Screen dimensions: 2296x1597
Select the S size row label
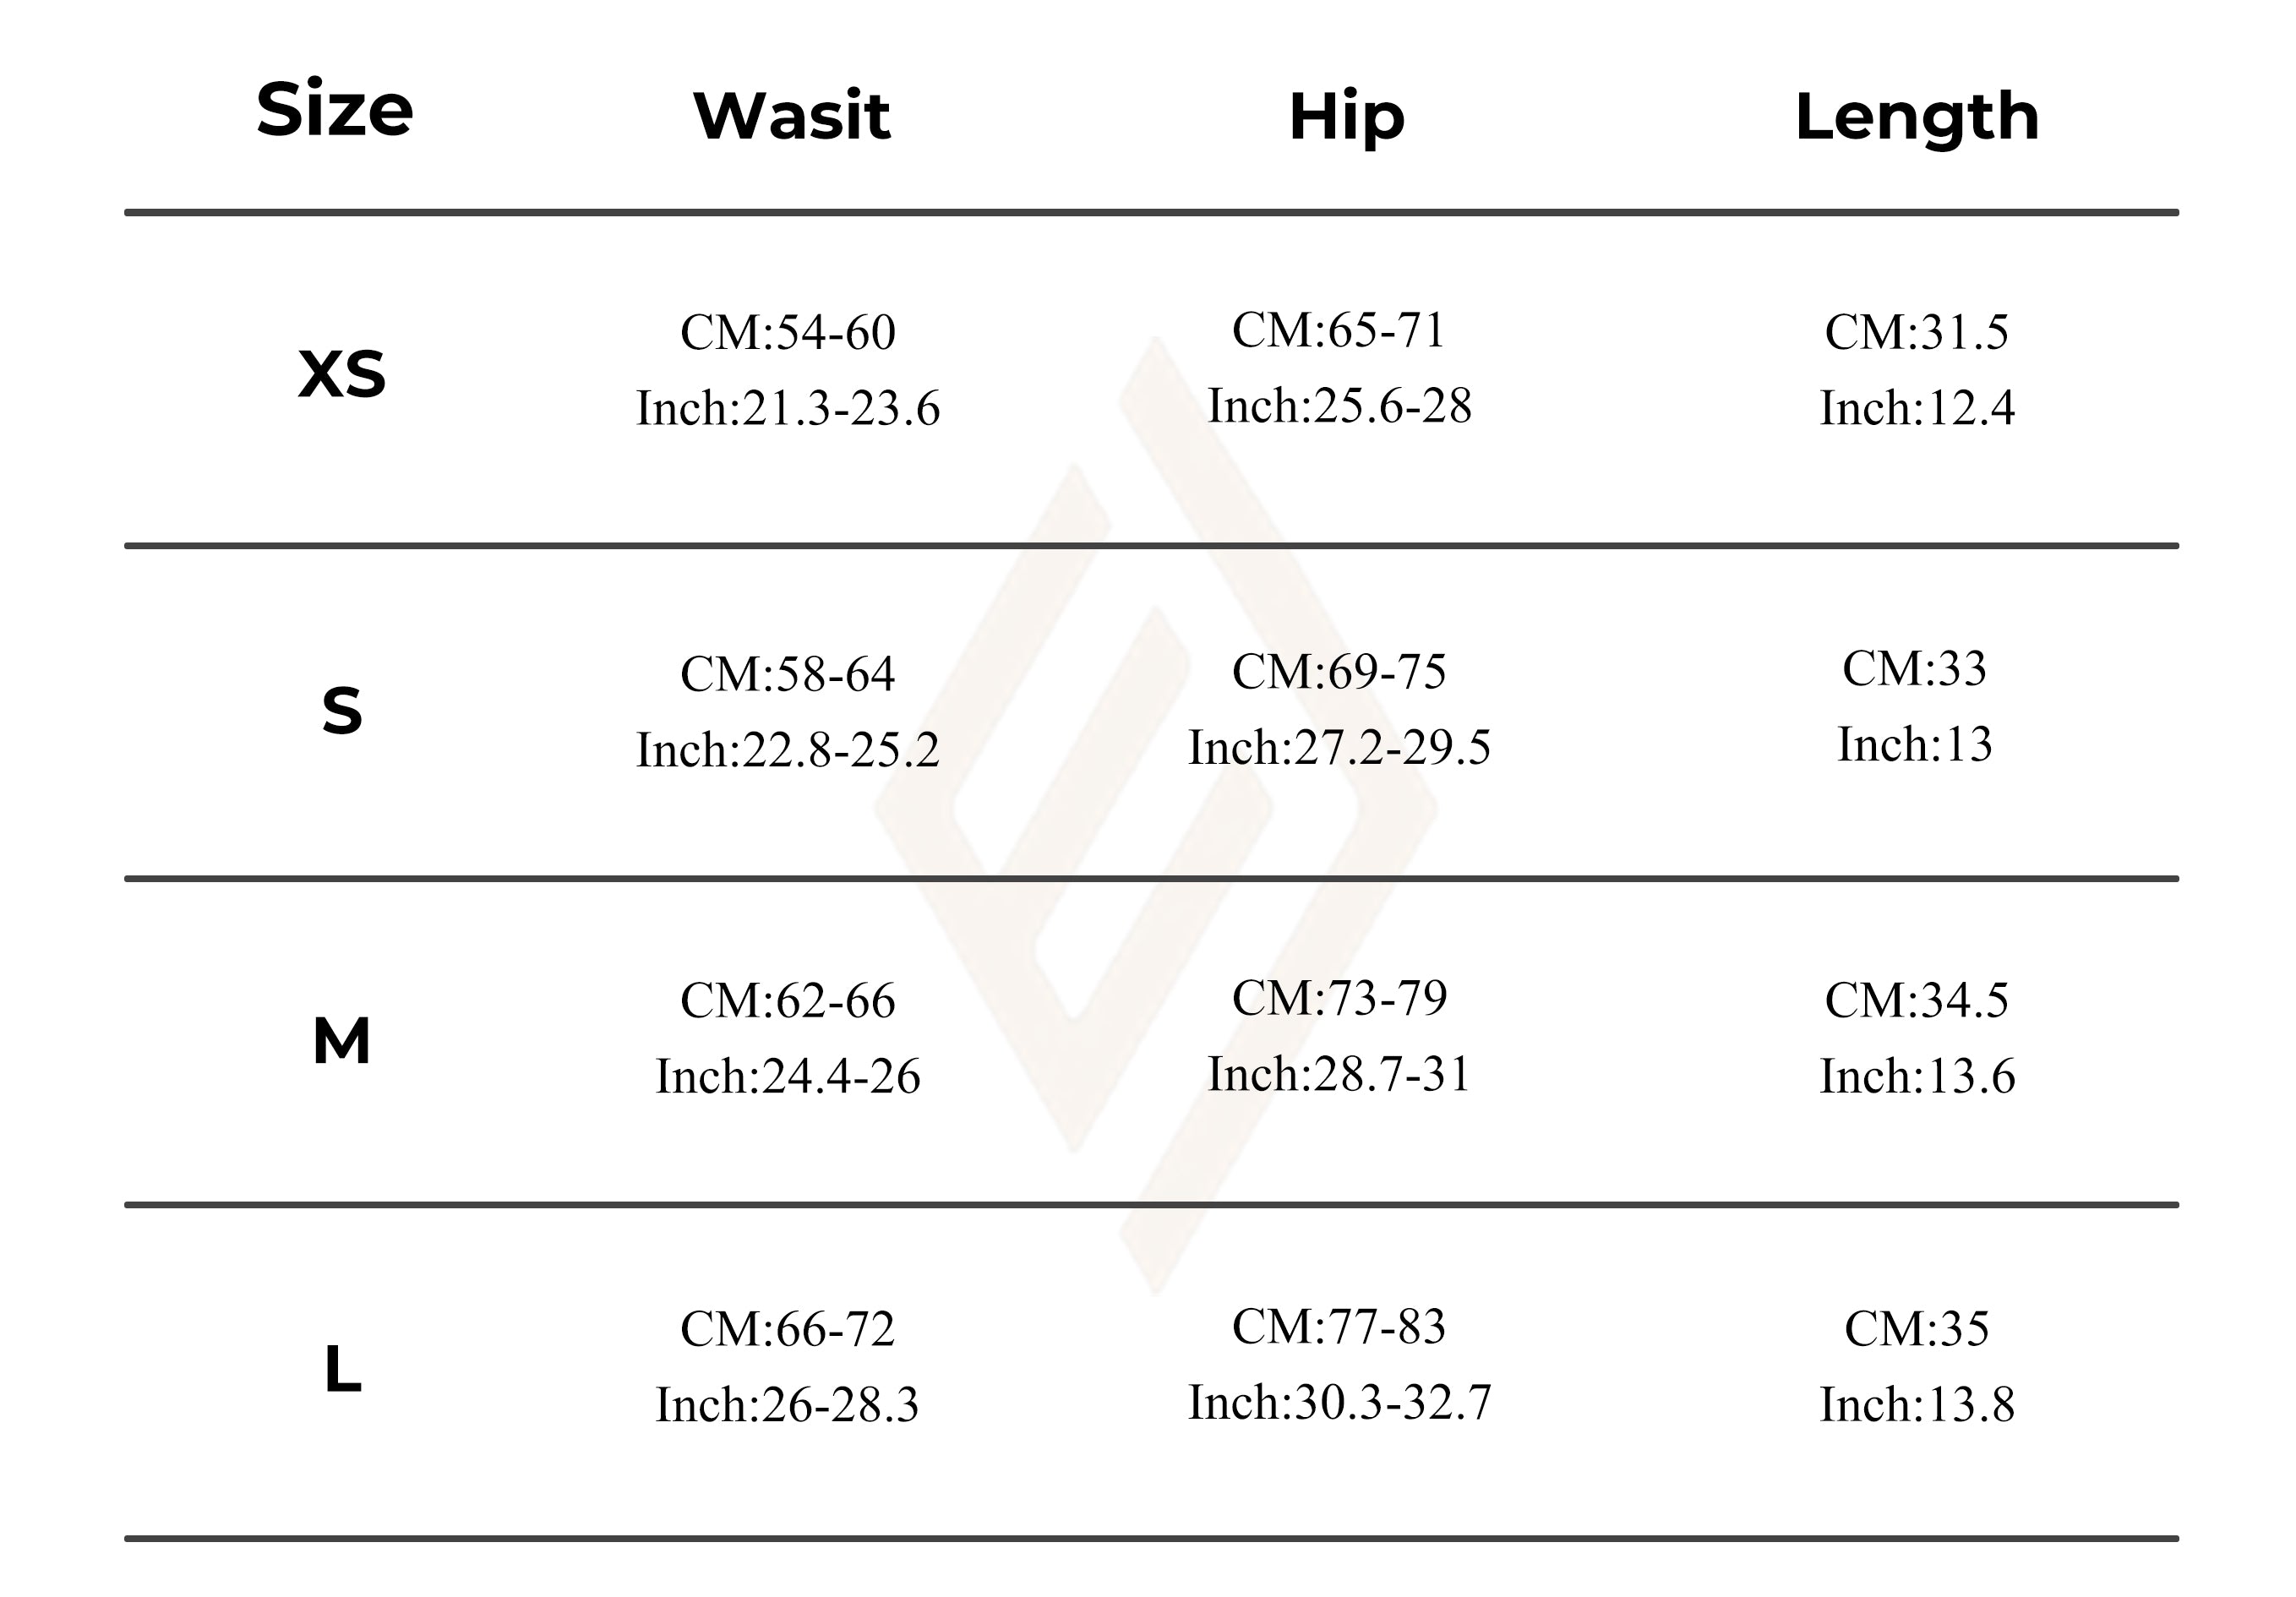coord(342,711)
